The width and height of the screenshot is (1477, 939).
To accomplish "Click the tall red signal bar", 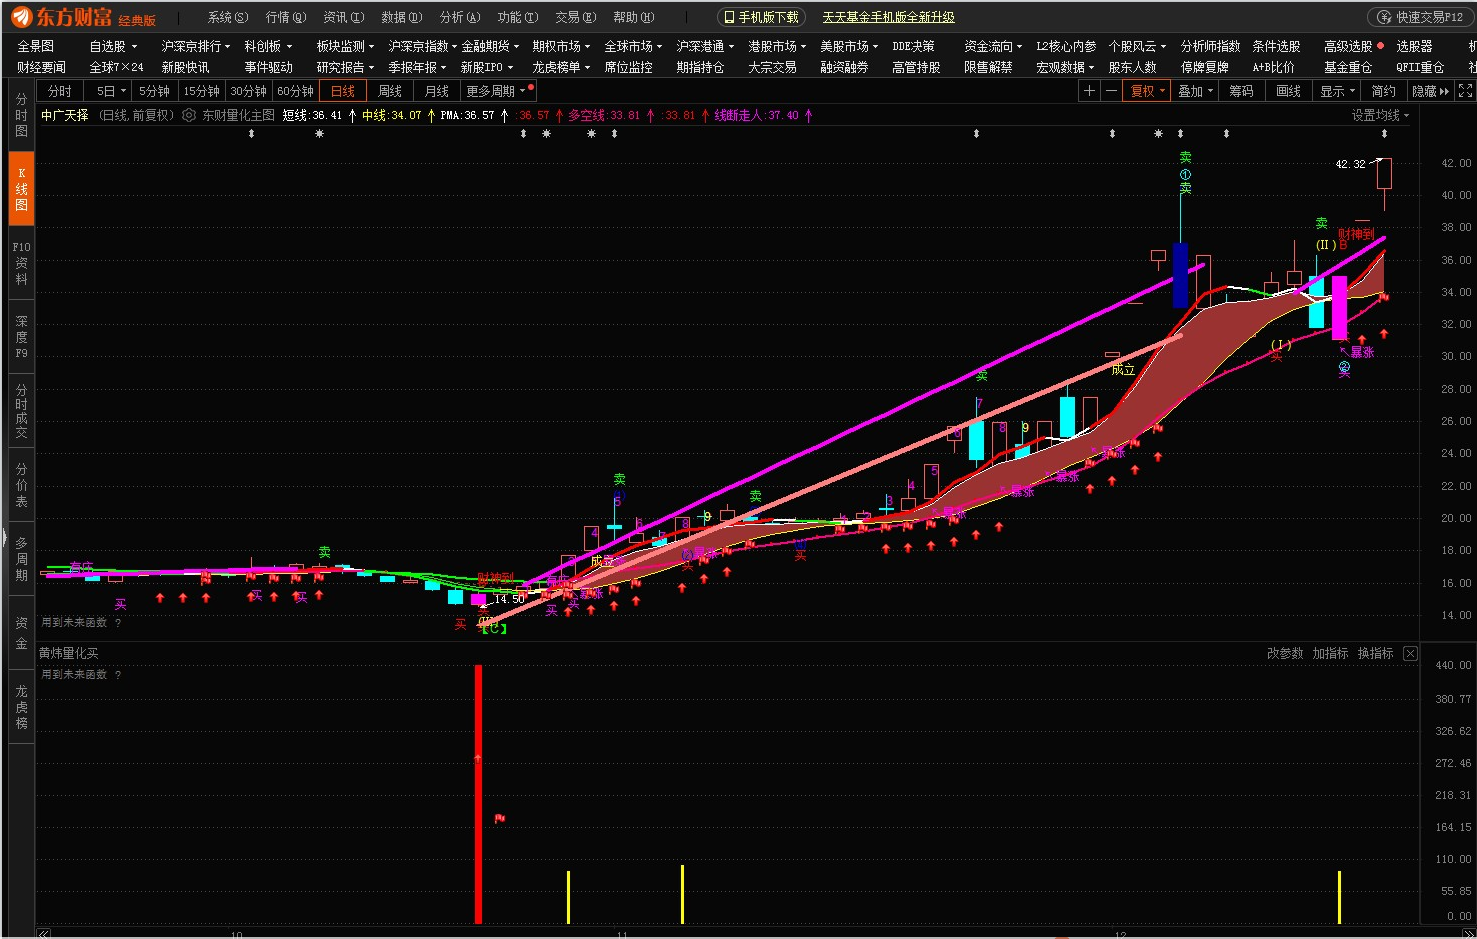I will tap(478, 794).
